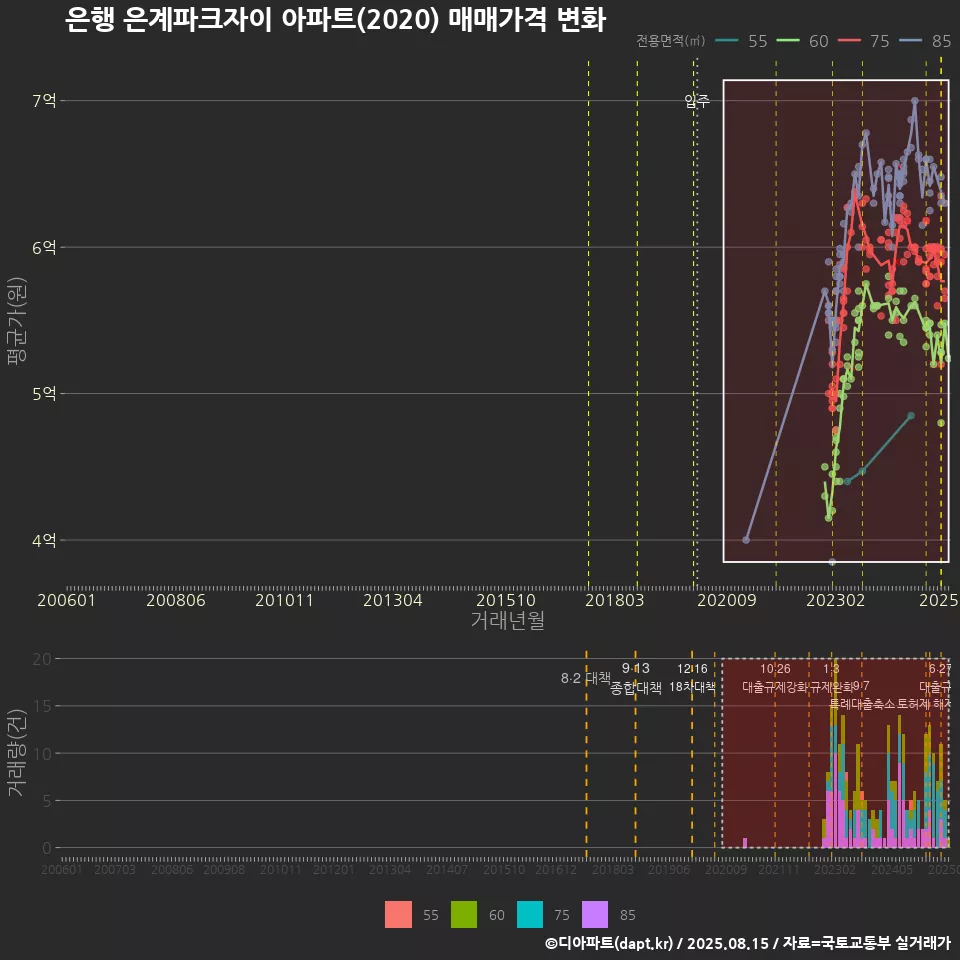Click the 4억 y-axis label
Viewport: 960px width, 960px height.
pos(44,540)
